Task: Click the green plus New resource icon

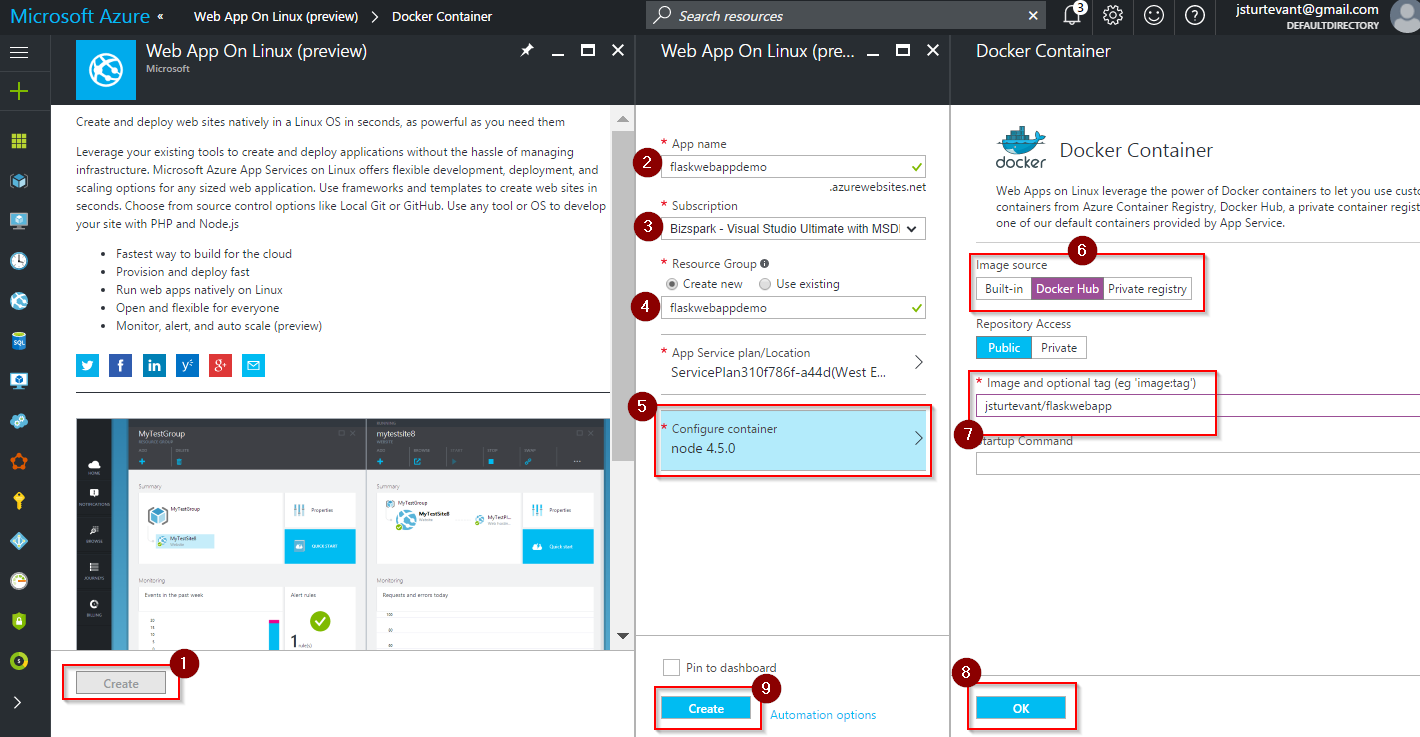Action: (19, 92)
